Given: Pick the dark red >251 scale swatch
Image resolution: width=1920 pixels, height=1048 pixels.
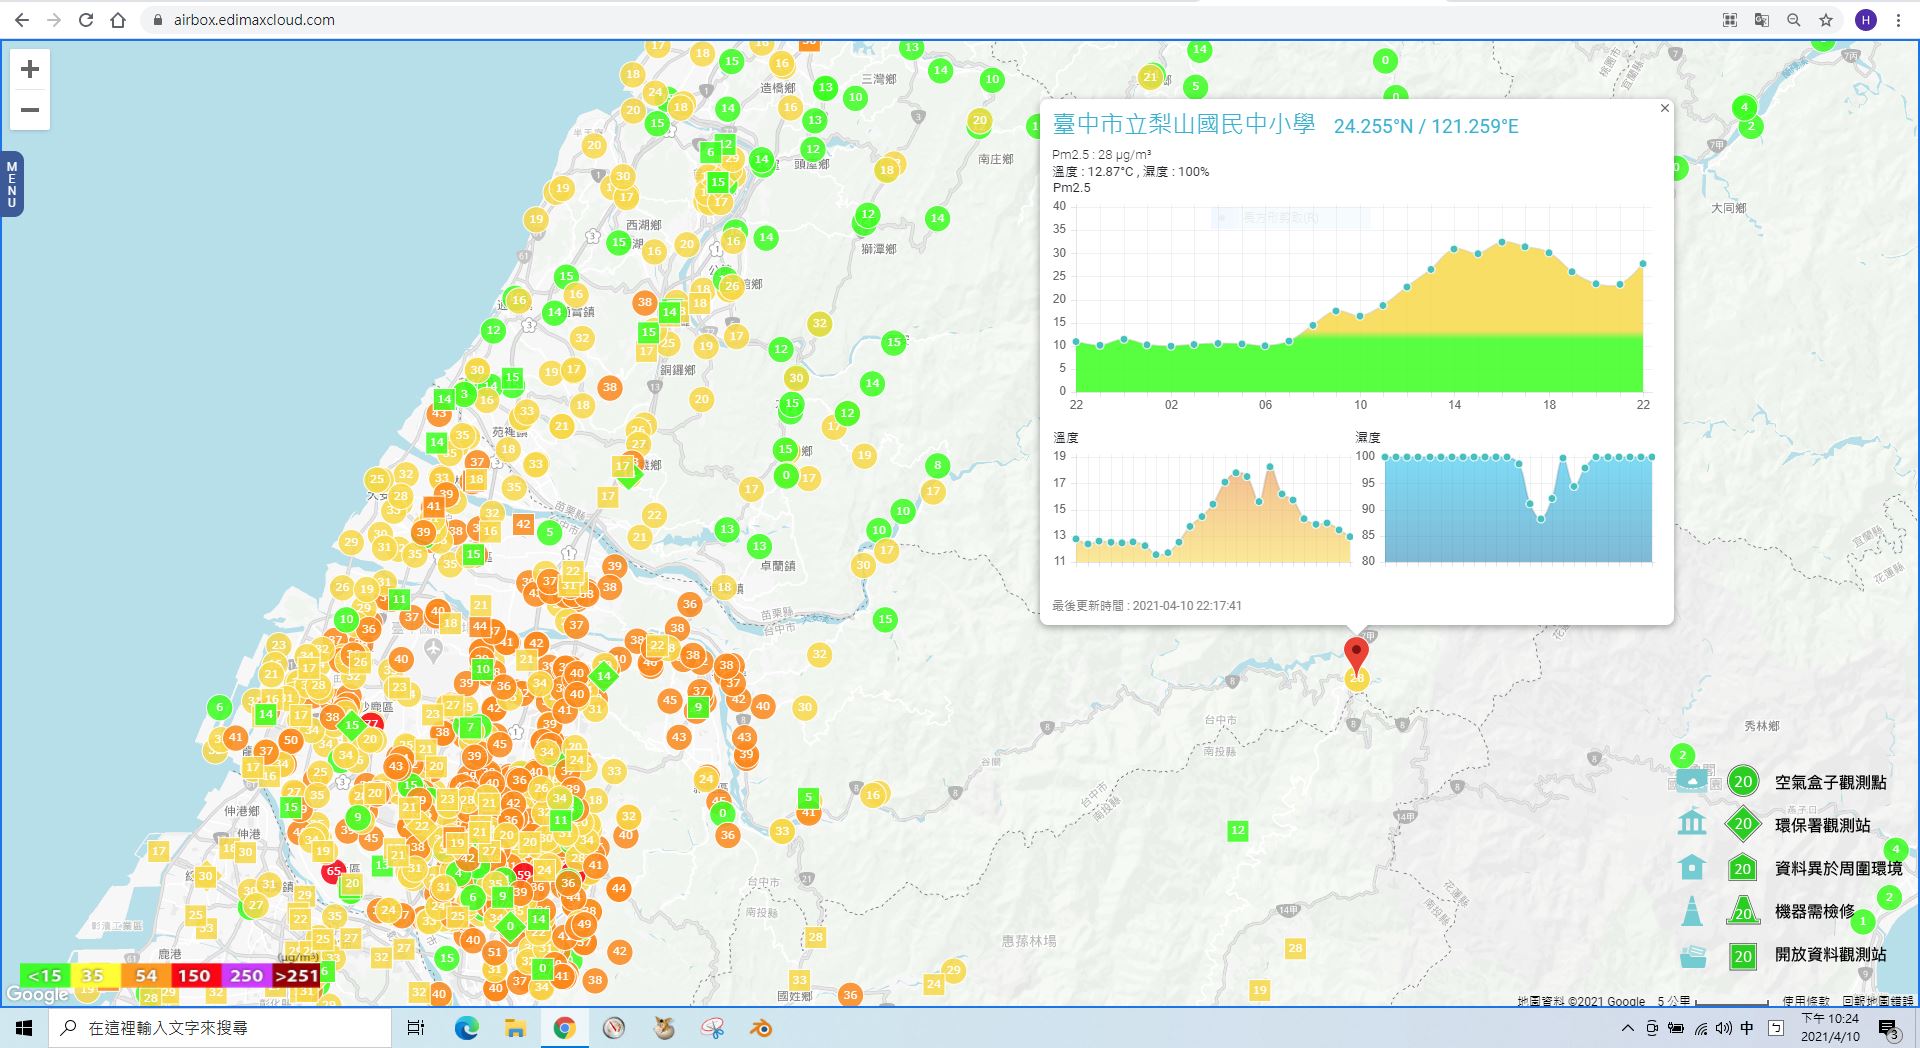Looking at the screenshot, I should [296, 975].
